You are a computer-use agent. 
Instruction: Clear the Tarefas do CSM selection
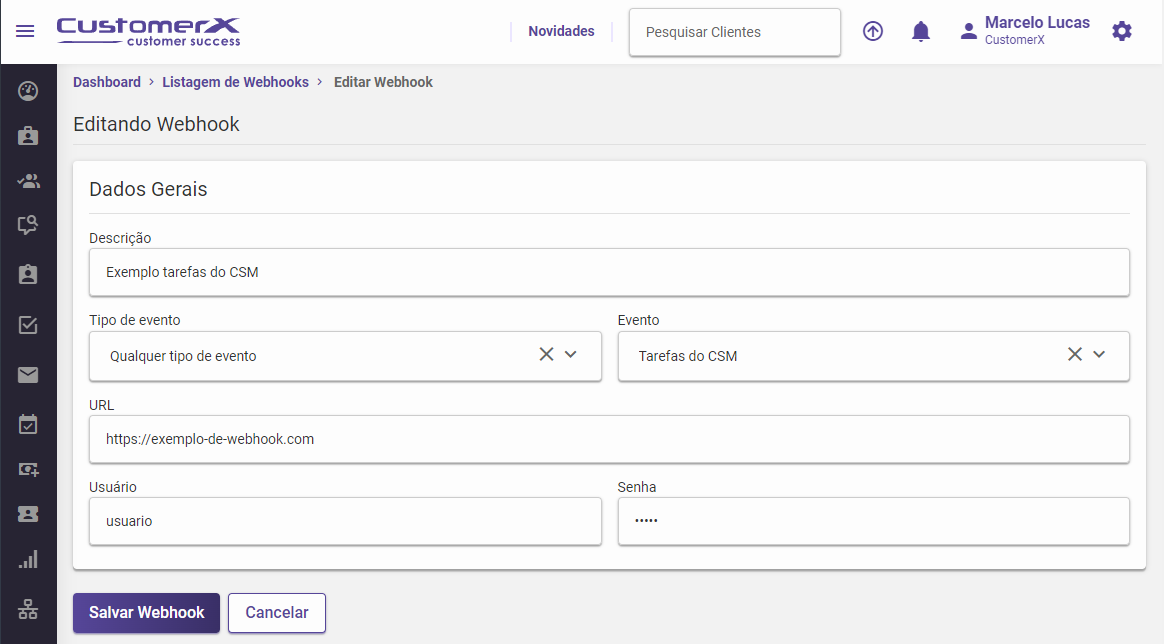click(x=1074, y=355)
